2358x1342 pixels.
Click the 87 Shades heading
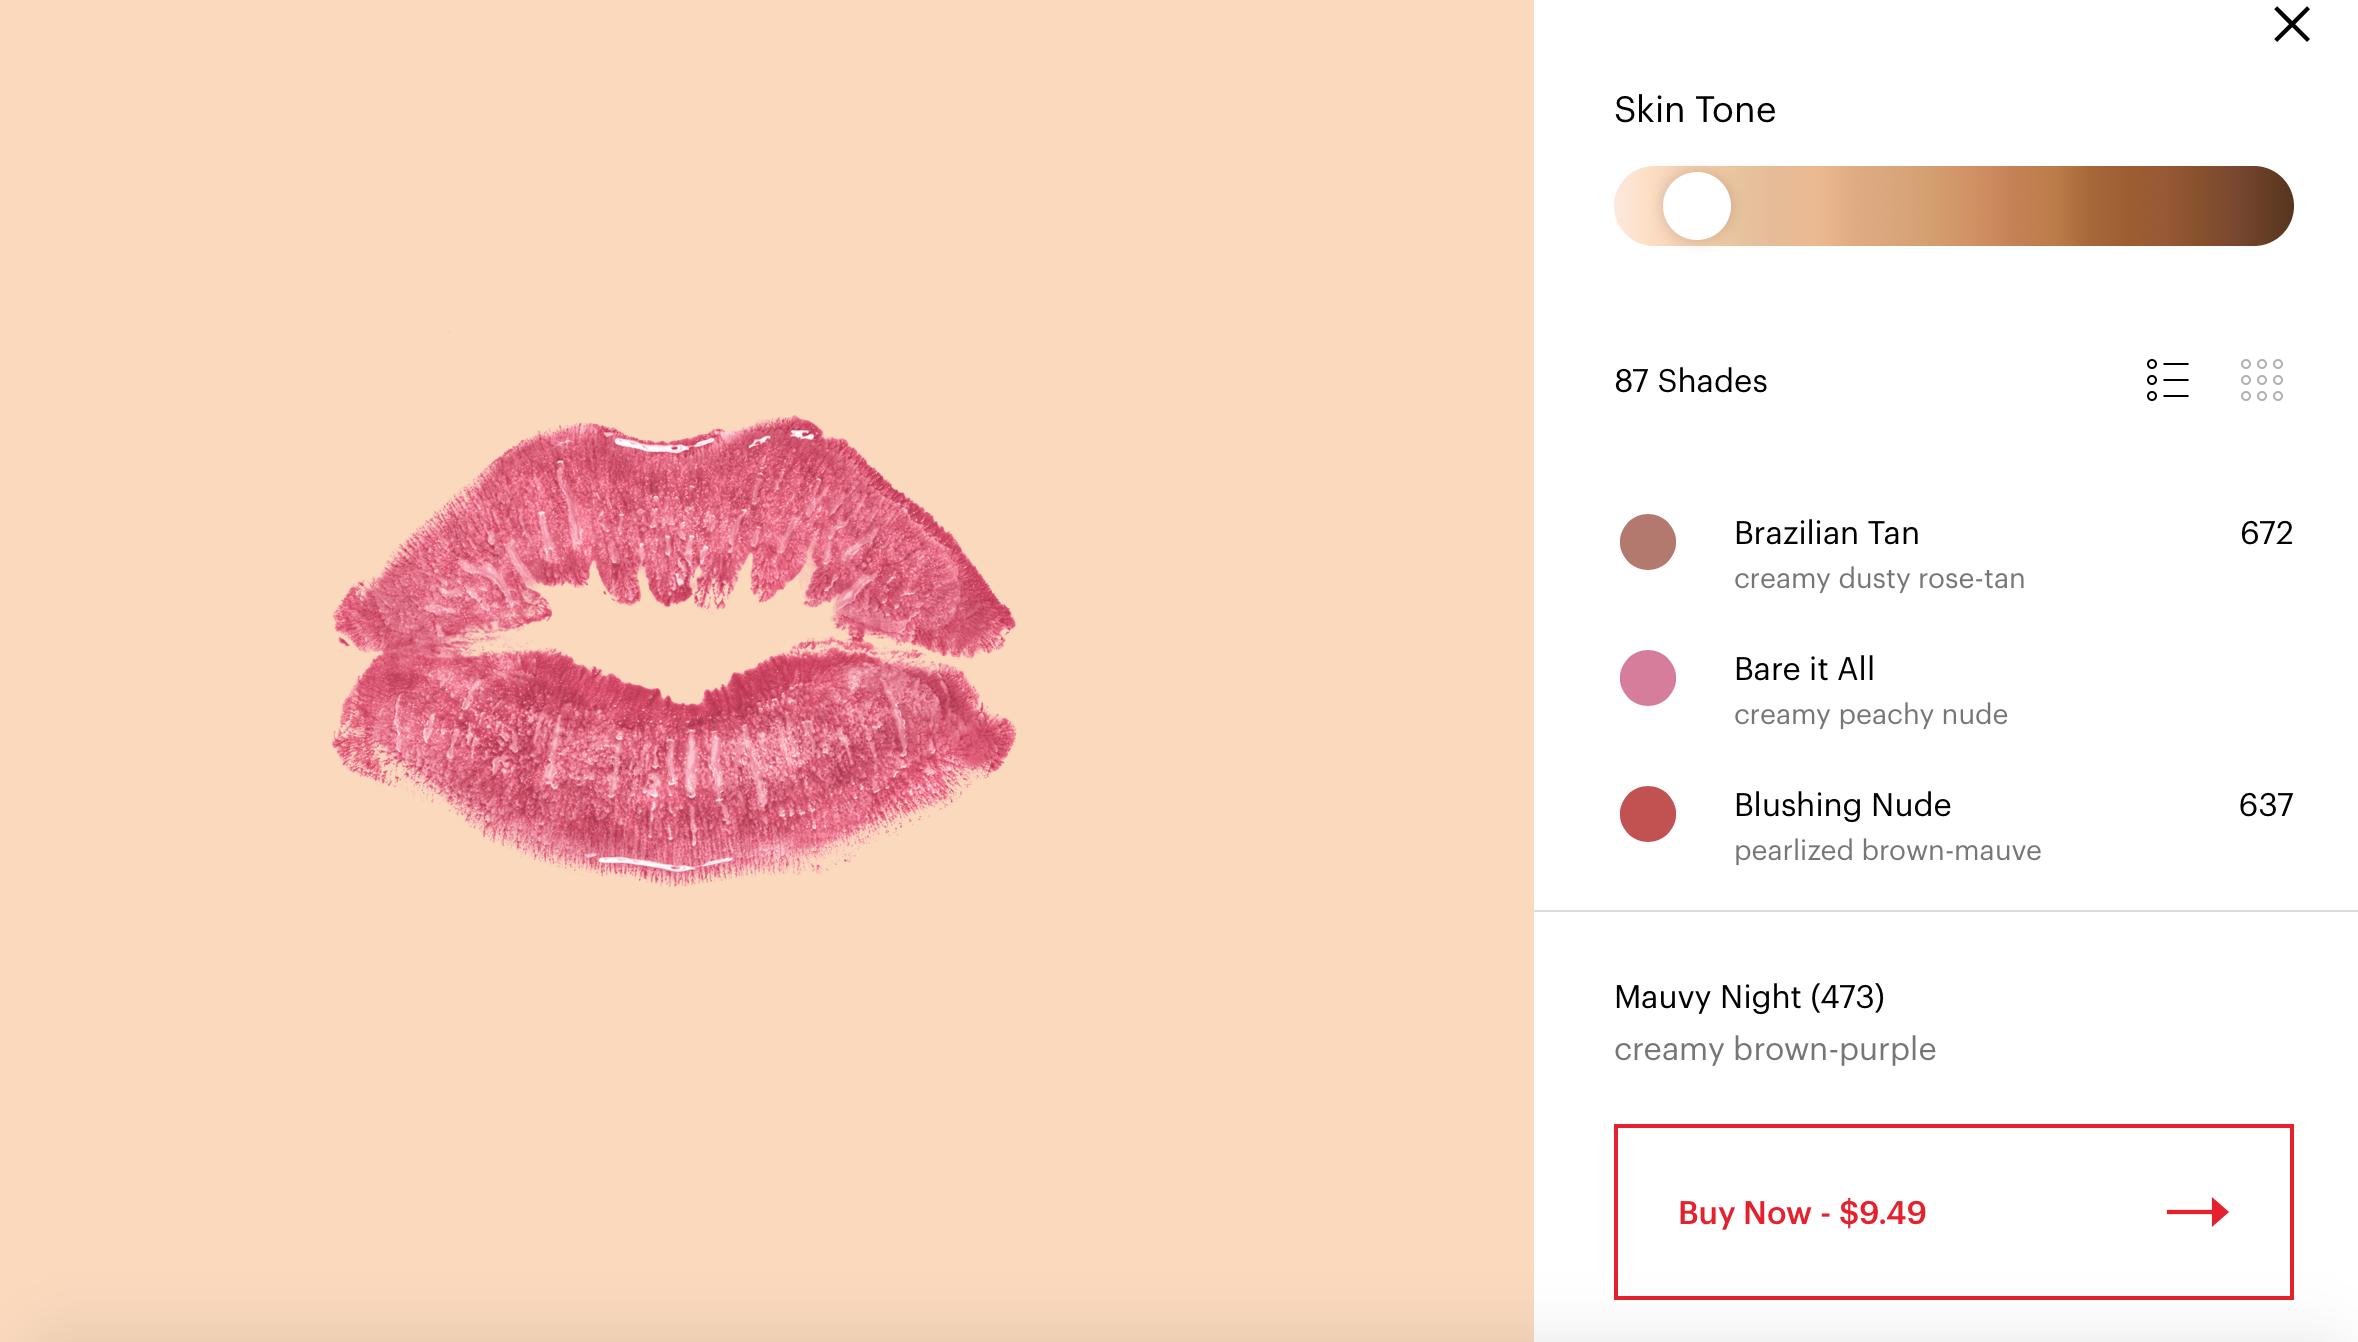click(1690, 381)
